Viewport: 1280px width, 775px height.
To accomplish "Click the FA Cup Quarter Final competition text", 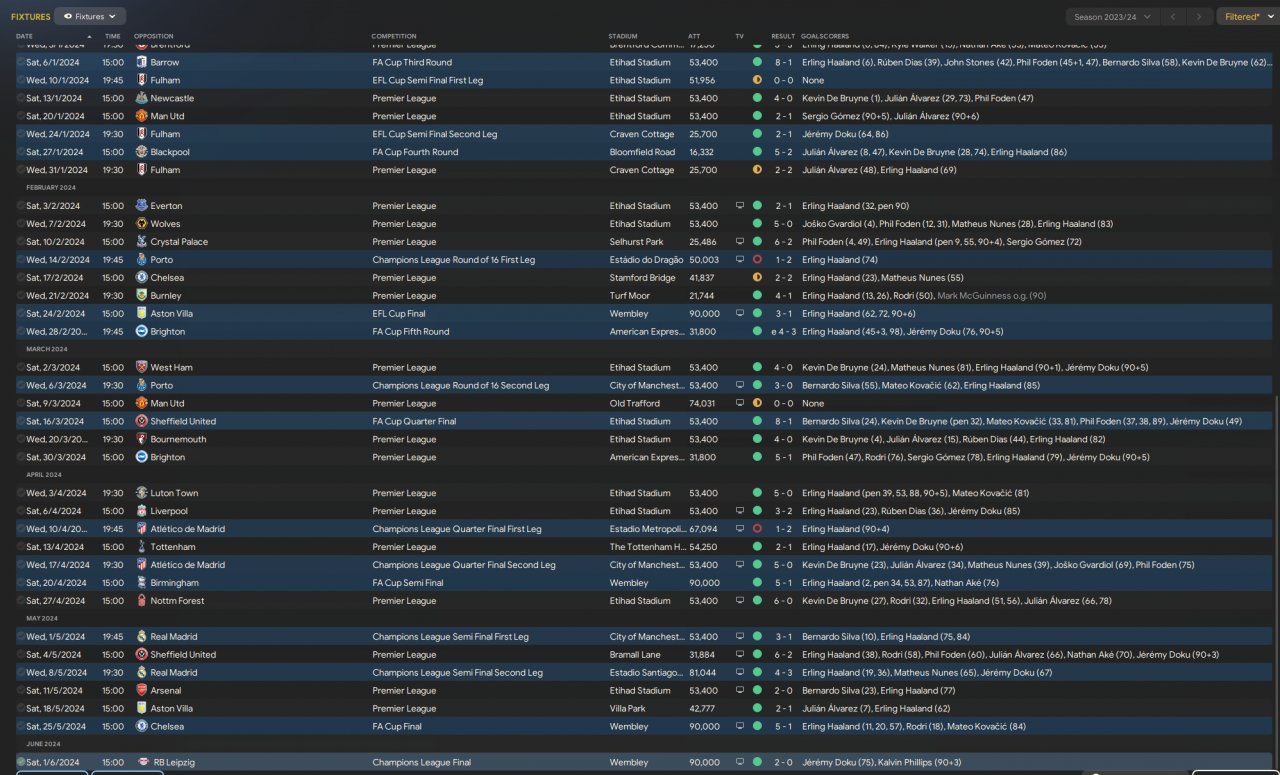I will (x=414, y=422).
